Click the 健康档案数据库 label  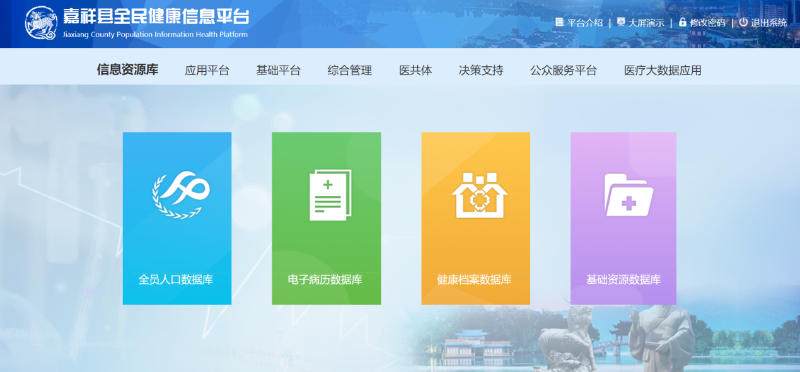(474, 280)
